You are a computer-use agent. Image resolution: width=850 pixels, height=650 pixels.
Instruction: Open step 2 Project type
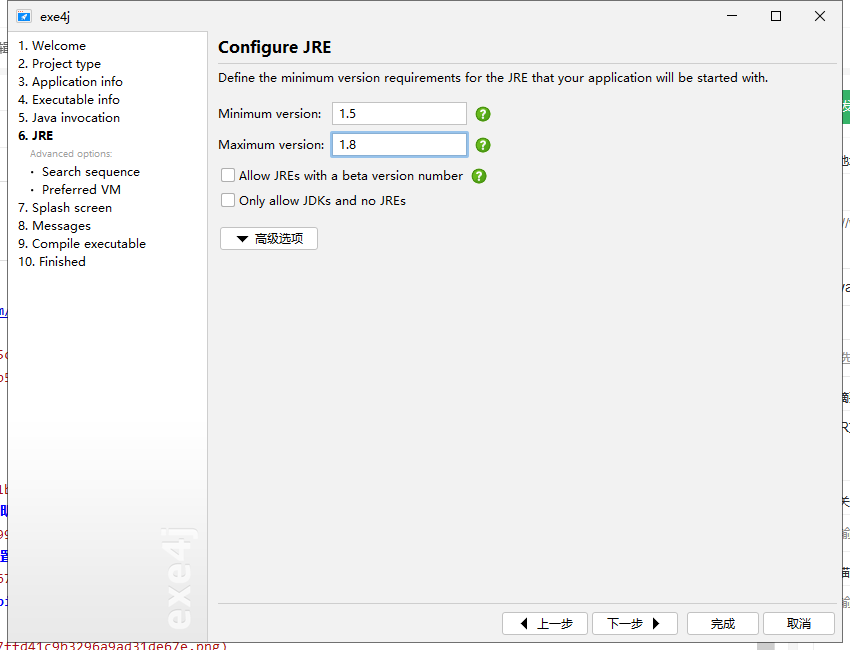click(x=60, y=63)
